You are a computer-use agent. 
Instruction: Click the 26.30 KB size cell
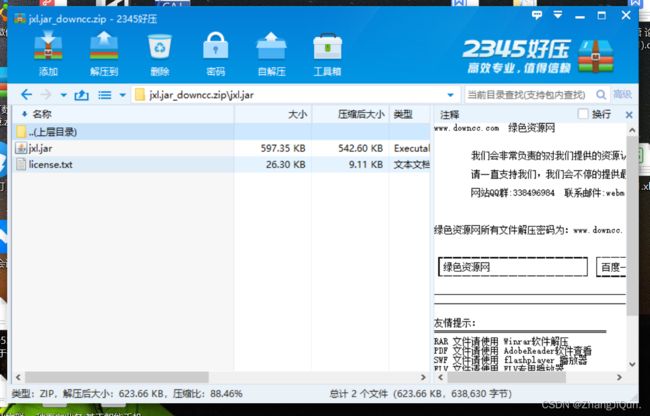click(286, 164)
